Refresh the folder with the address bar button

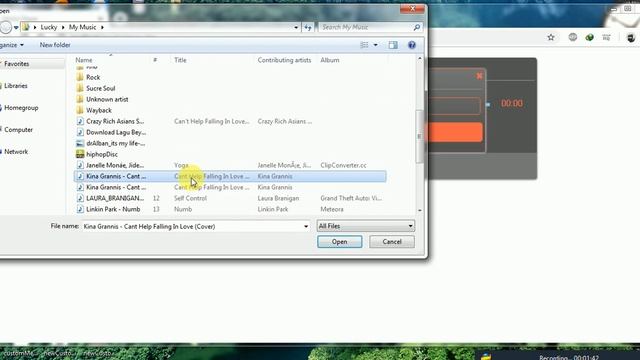[x=308, y=27]
